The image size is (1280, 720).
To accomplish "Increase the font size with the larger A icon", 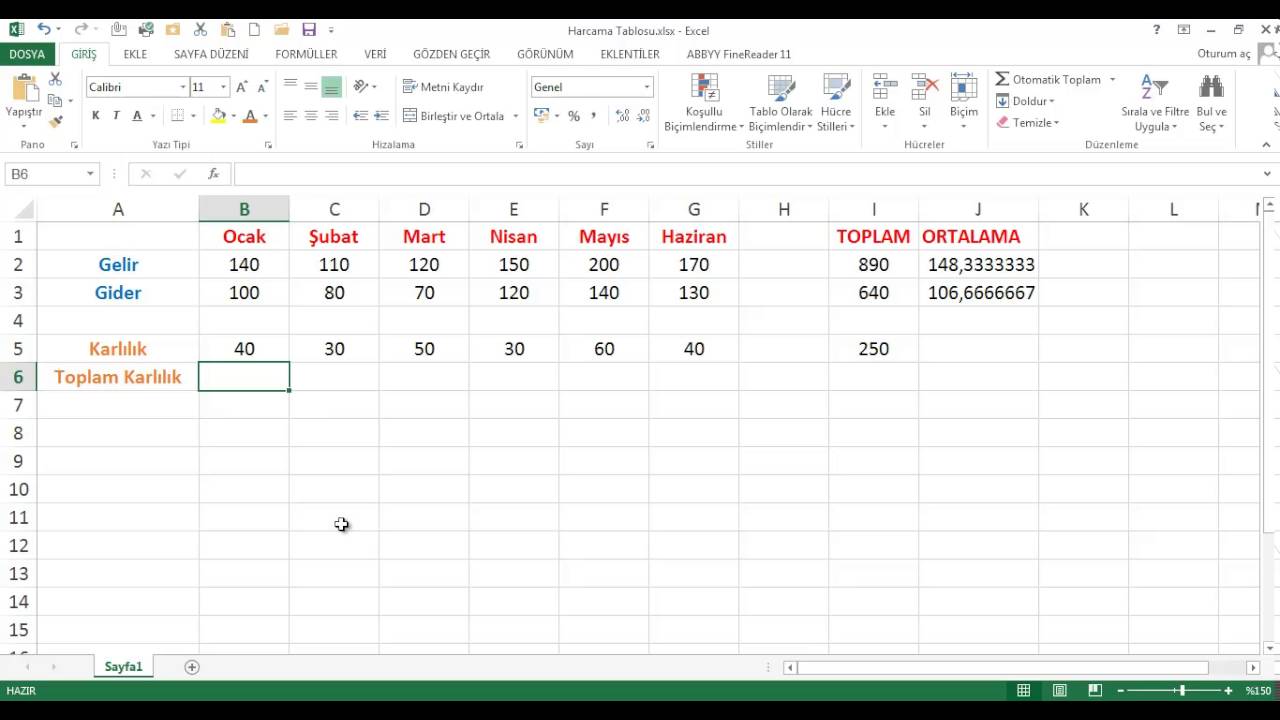I will tap(241, 87).
